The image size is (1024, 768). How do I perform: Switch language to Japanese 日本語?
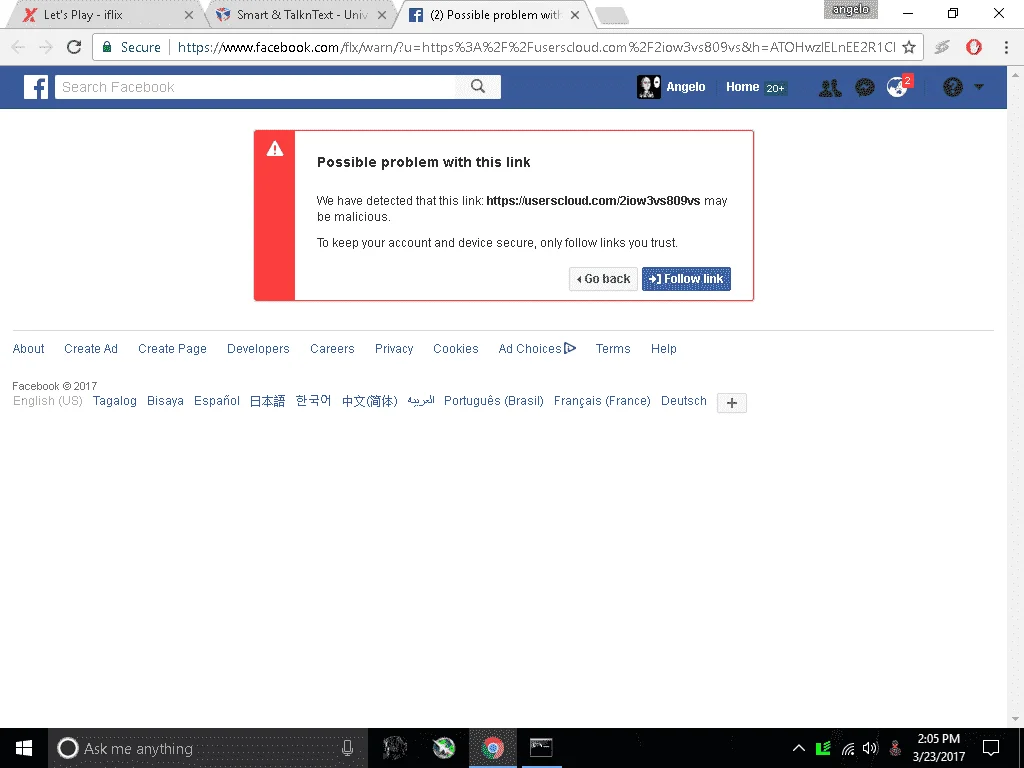pos(268,401)
